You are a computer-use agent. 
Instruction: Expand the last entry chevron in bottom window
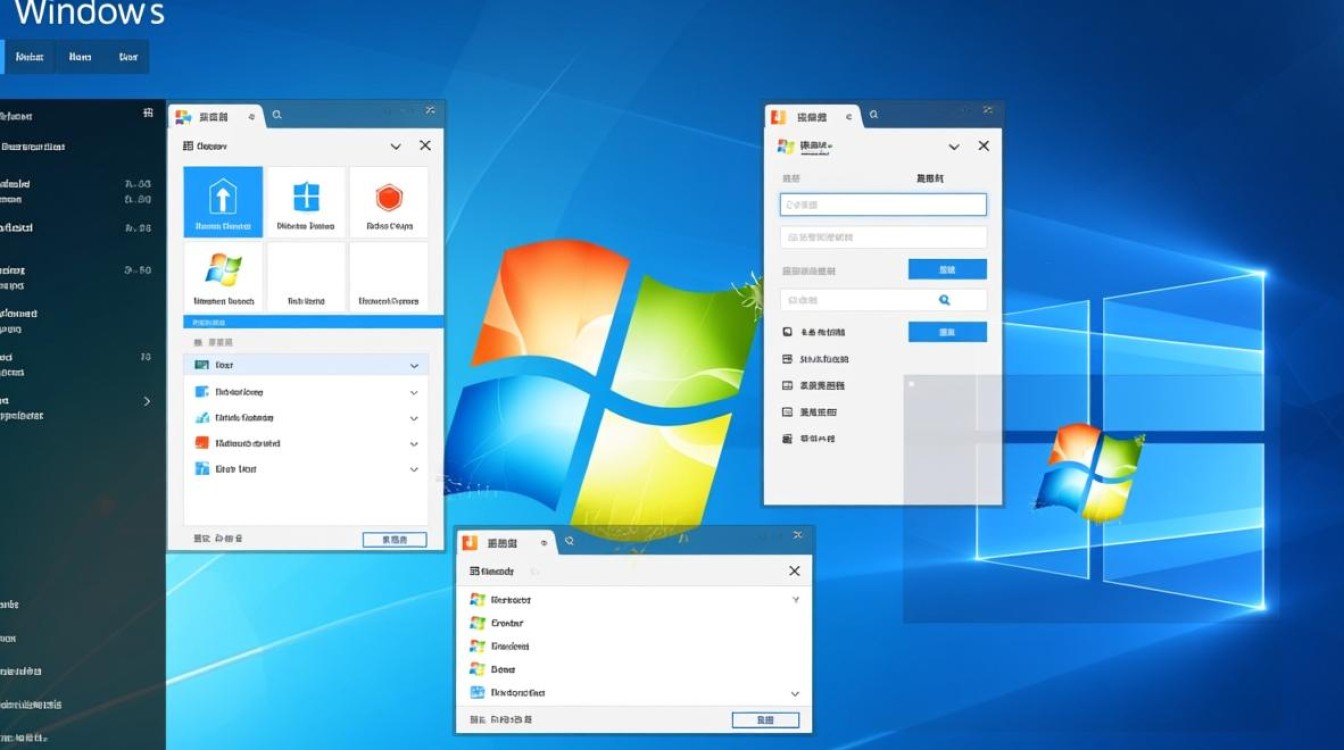pos(795,693)
